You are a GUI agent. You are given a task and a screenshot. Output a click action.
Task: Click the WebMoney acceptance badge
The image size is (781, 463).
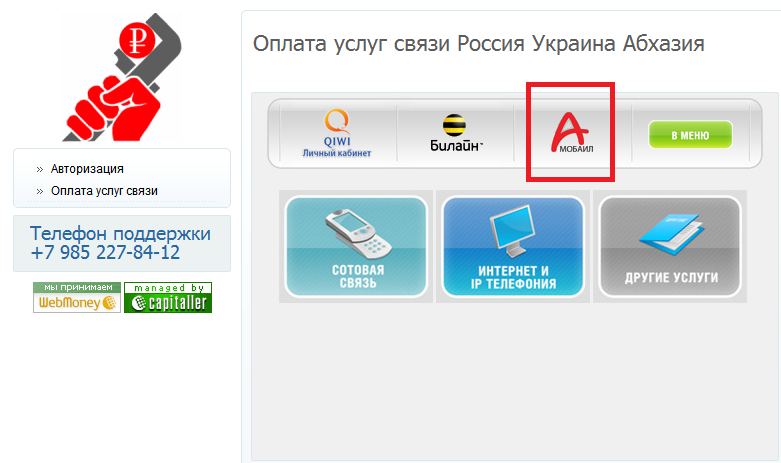(77, 298)
